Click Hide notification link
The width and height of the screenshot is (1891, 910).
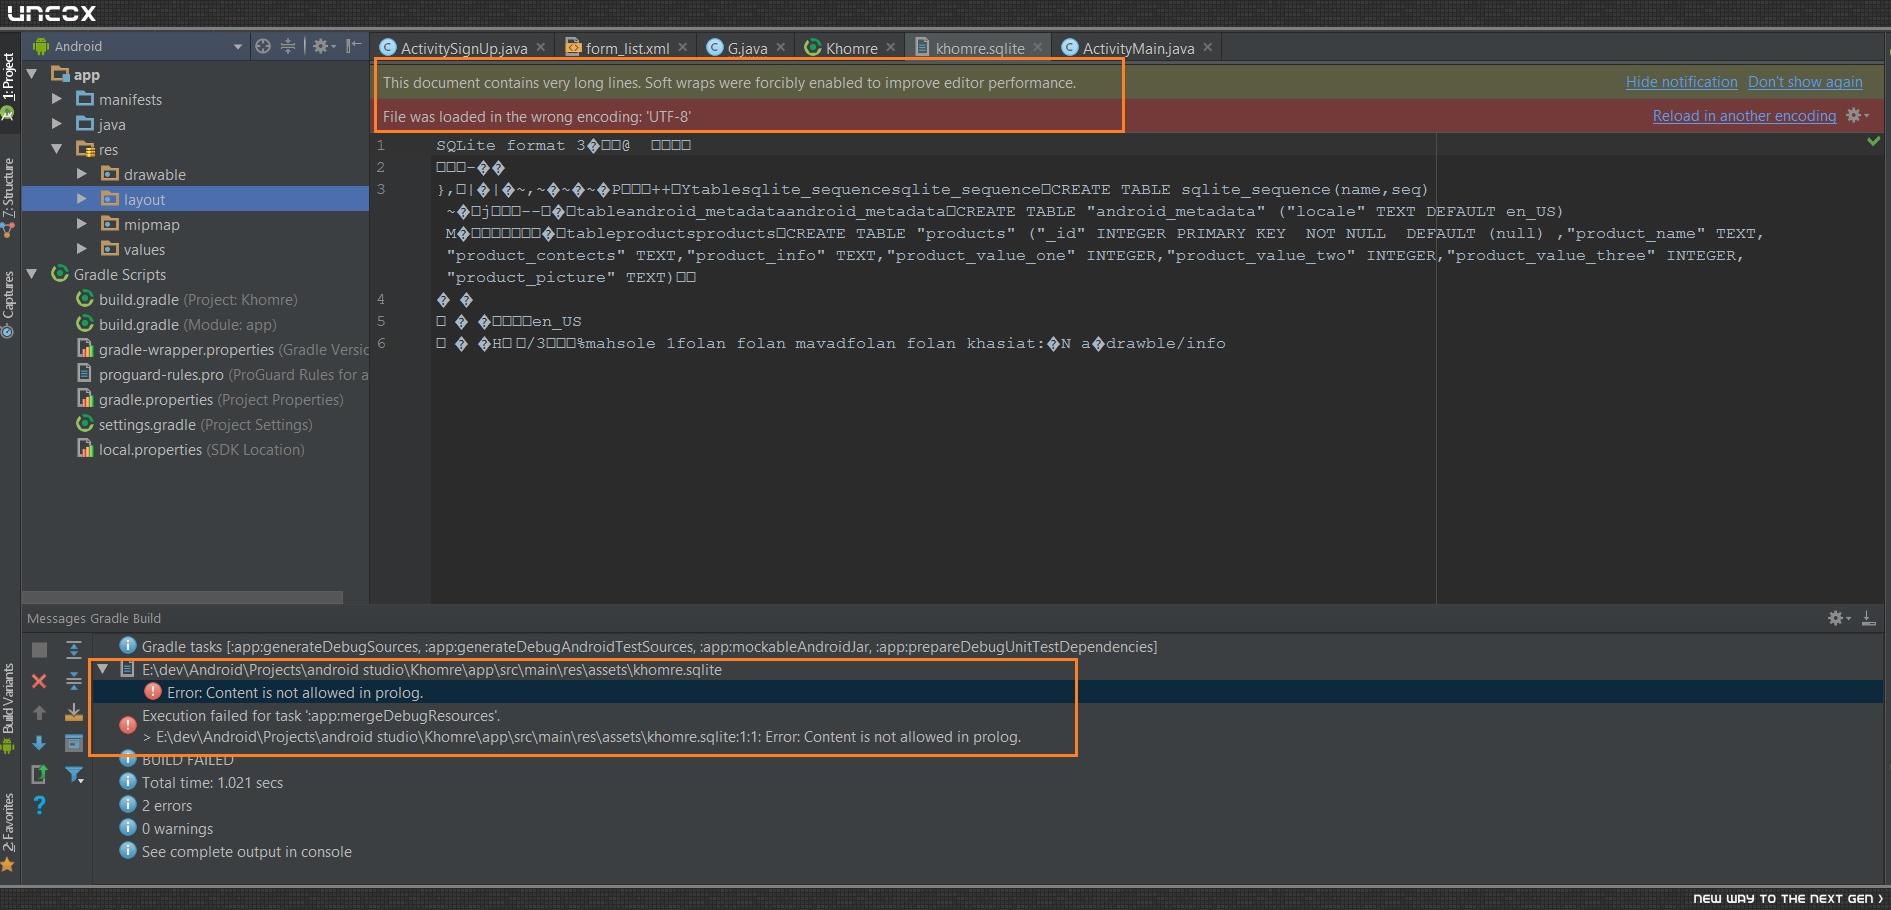pyautogui.click(x=1681, y=82)
